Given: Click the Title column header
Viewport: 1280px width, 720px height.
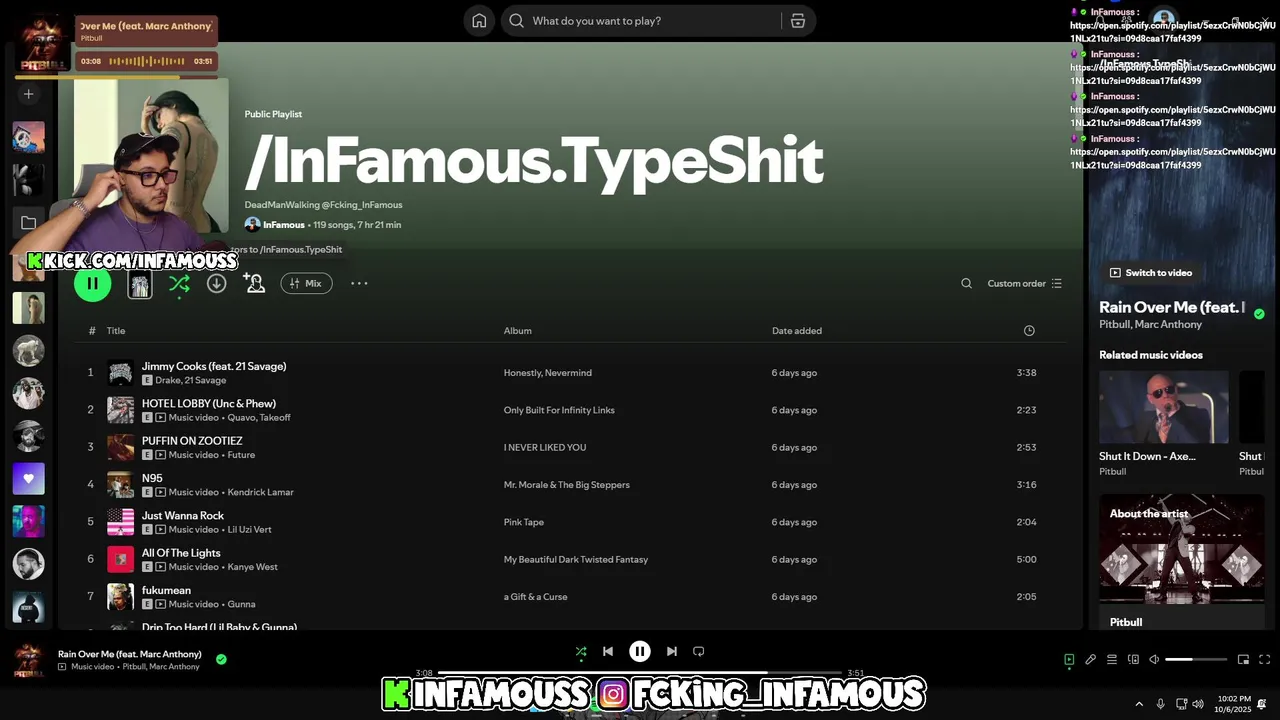Looking at the screenshot, I should 116,331.
